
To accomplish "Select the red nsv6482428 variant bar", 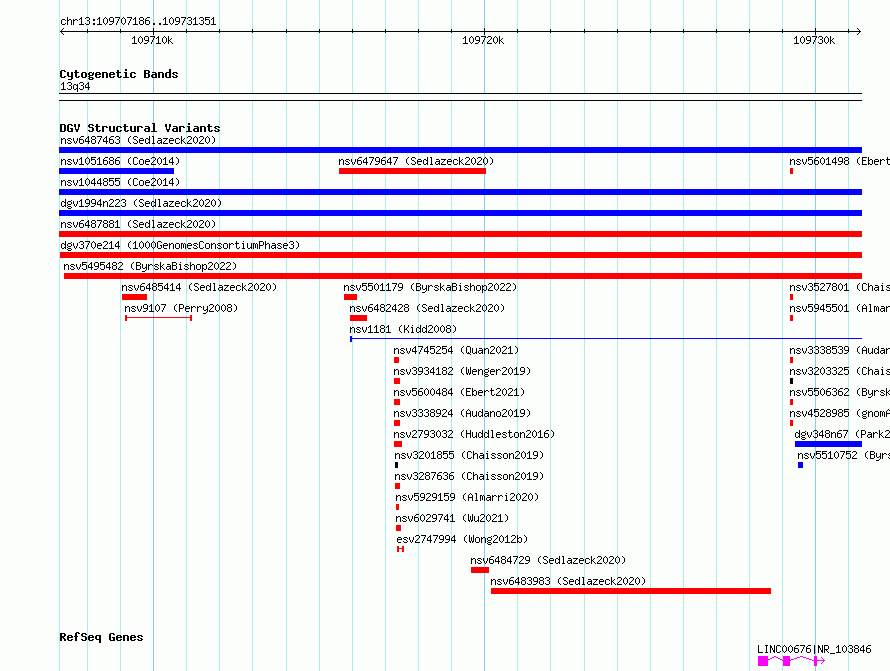I will (x=358, y=318).
